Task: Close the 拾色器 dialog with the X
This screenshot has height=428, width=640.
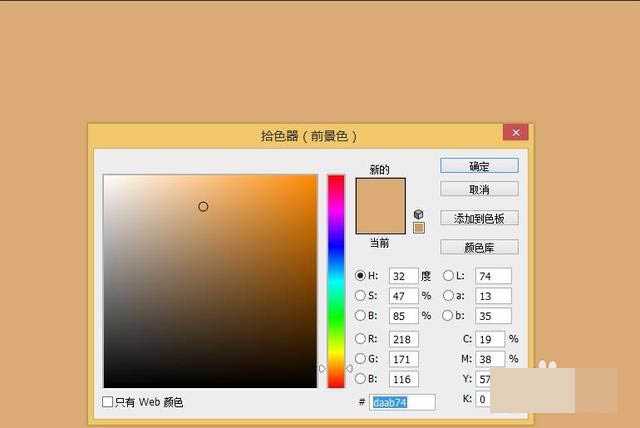Action: pos(516,133)
